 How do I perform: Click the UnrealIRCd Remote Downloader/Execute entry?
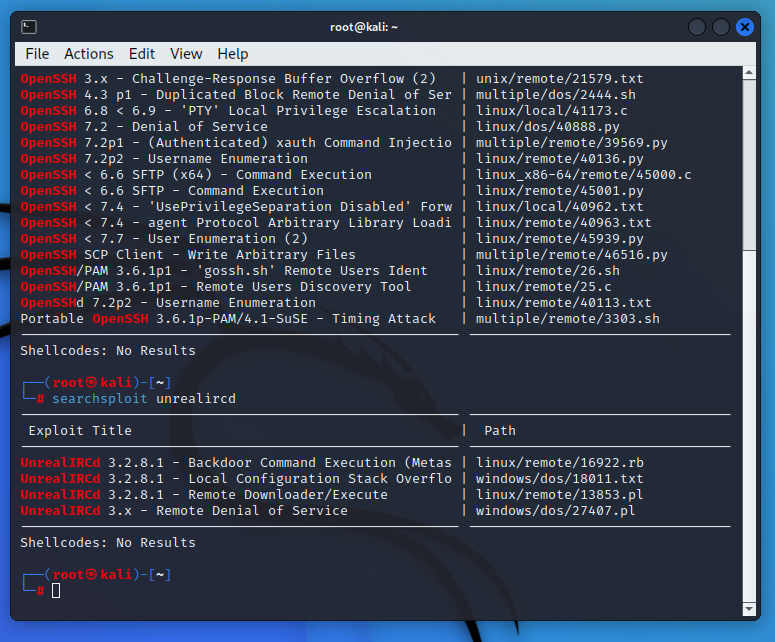(204, 495)
